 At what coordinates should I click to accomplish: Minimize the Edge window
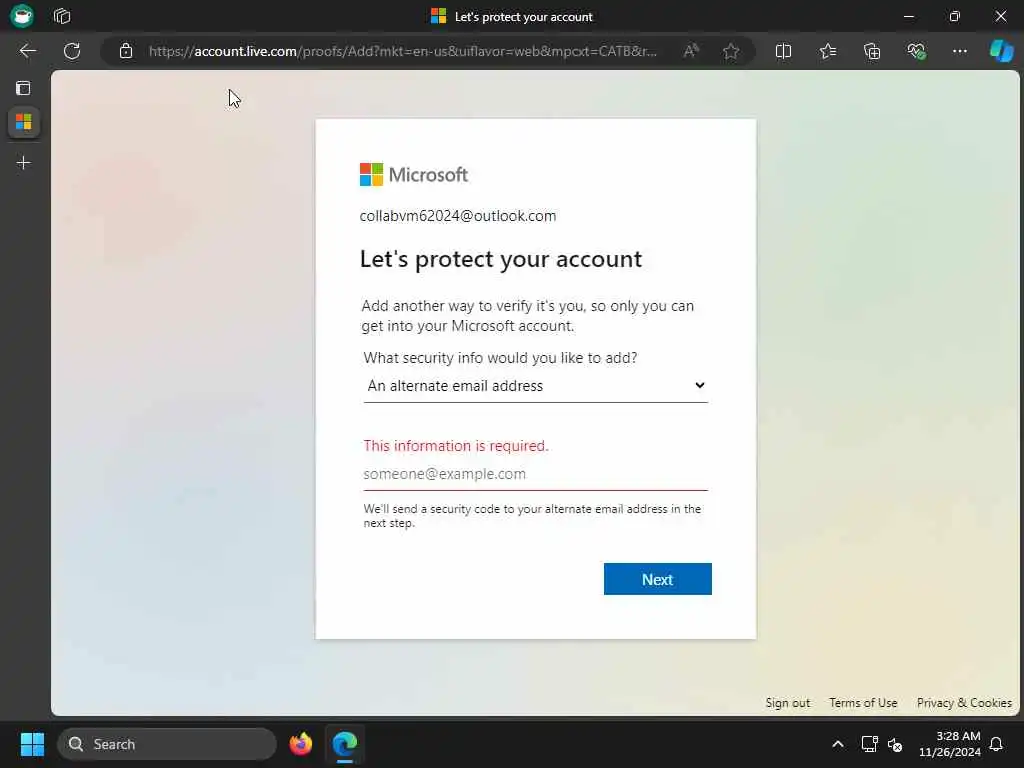[x=908, y=16]
